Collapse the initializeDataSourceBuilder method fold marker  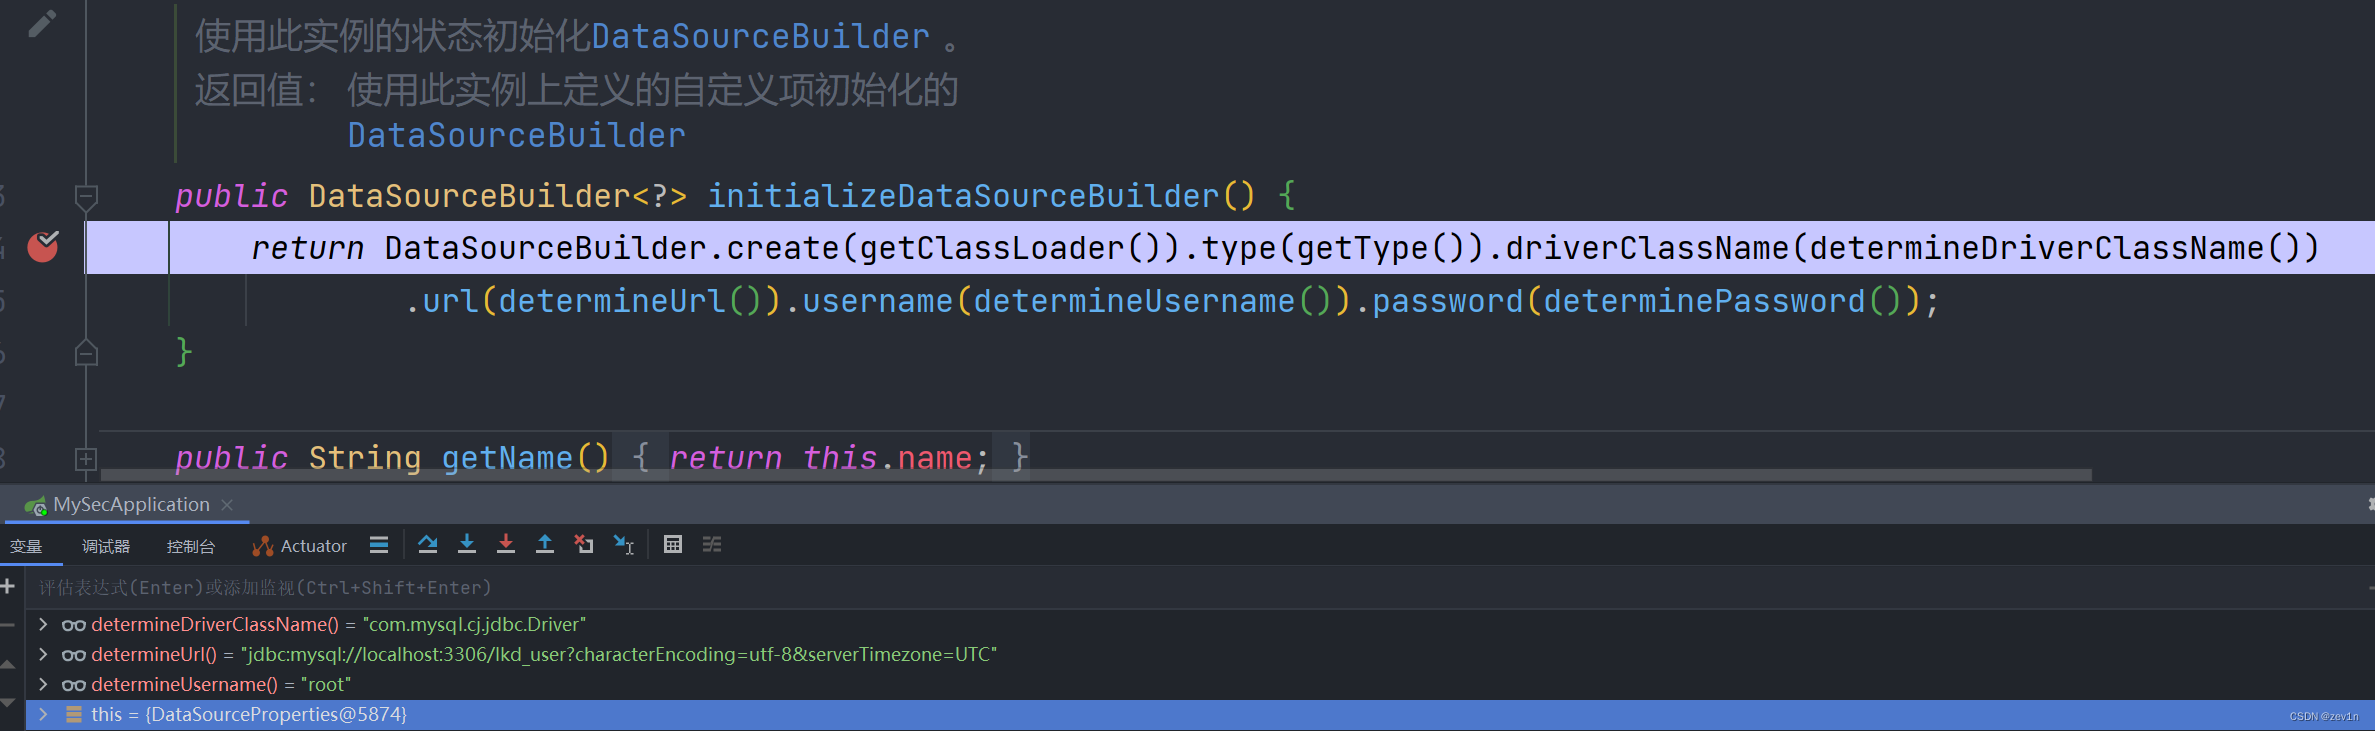86,196
